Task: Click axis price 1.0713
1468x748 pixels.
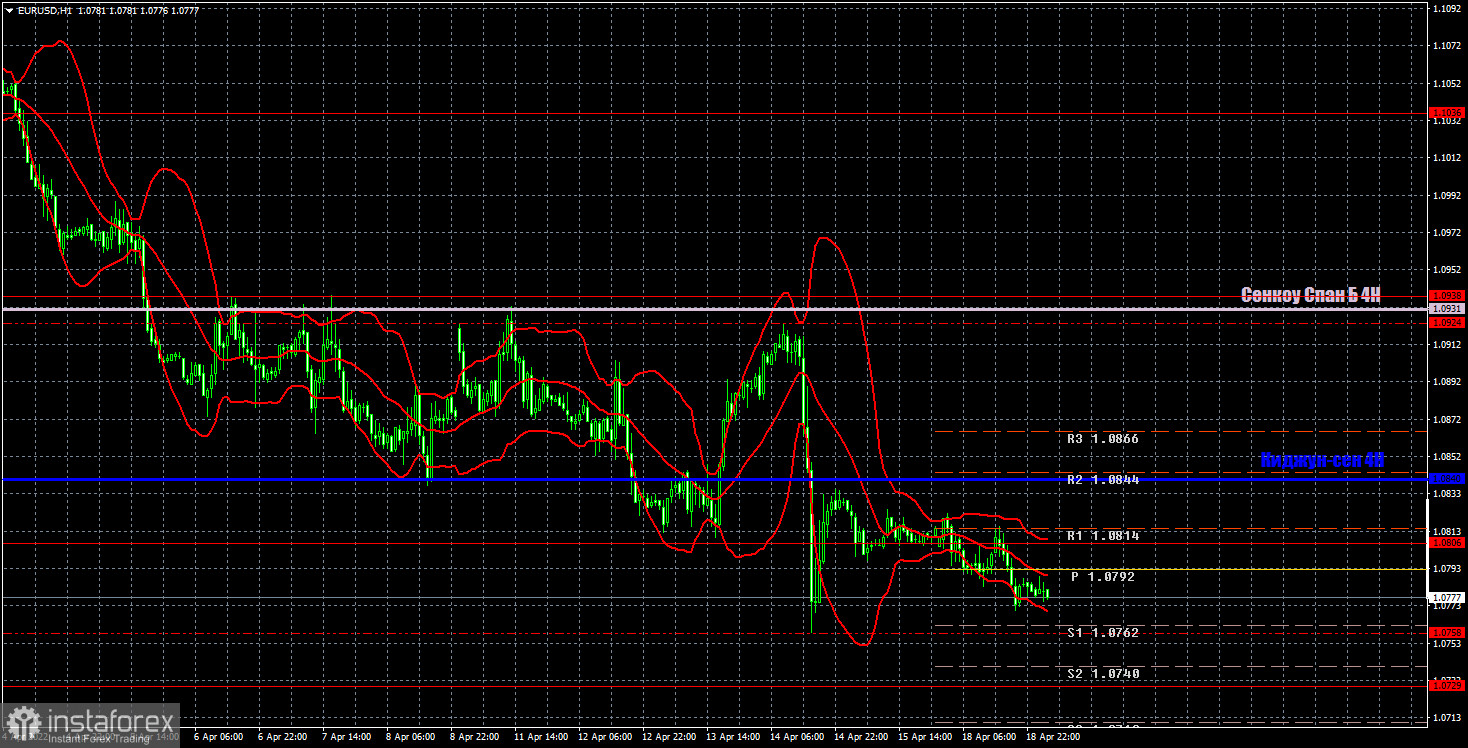Action: 1447,718
